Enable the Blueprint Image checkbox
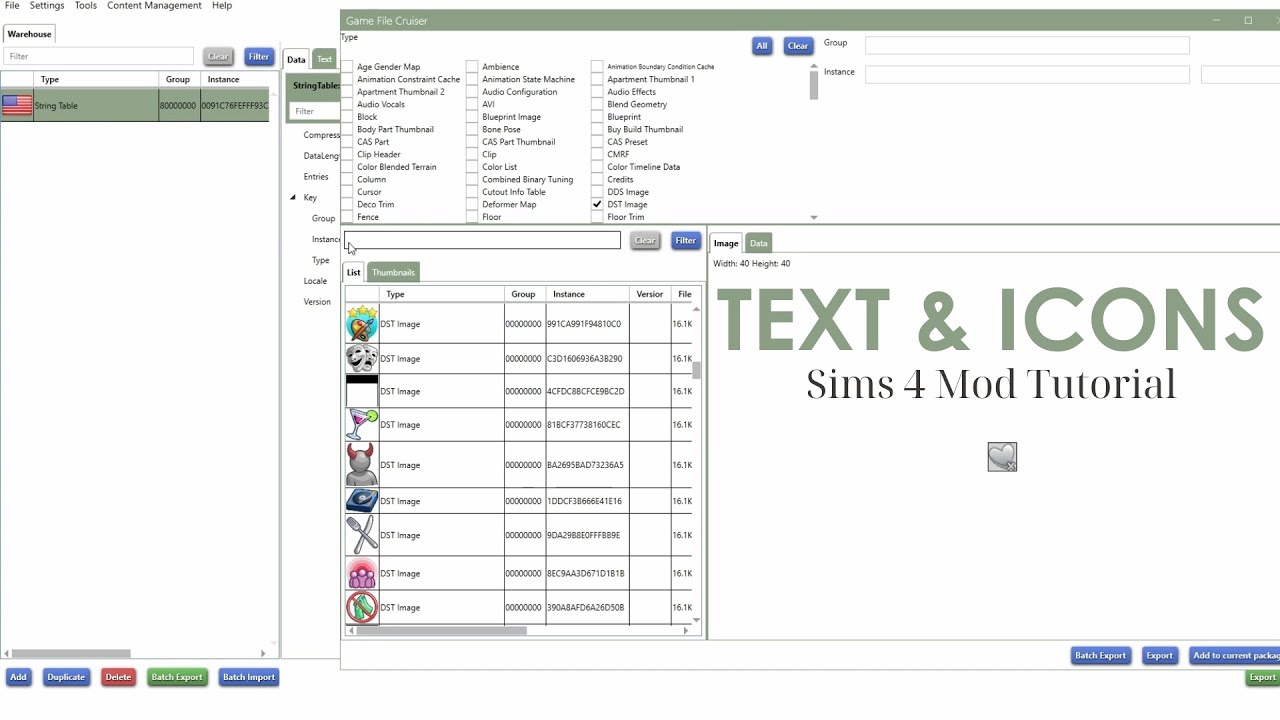The width and height of the screenshot is (1280, 720). pos(472,117)
